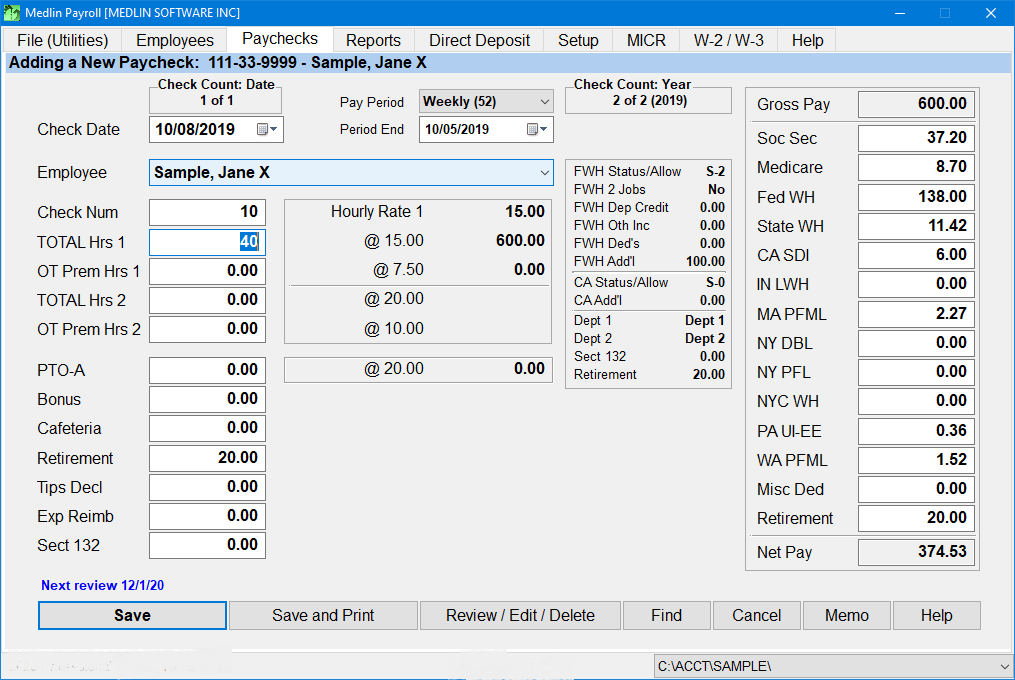
Task: Click the Find button
Action: point(666,615)
